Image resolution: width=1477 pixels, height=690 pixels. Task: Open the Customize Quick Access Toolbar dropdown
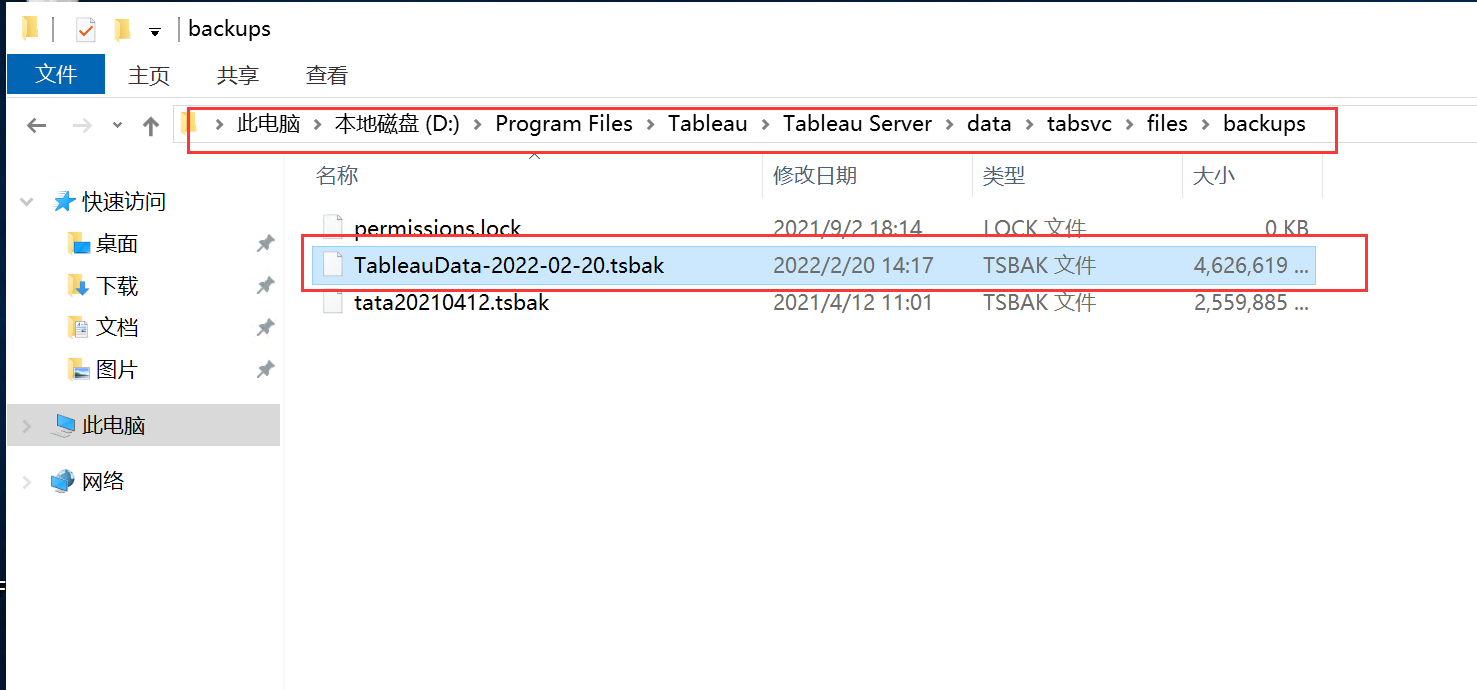[155, 32]
